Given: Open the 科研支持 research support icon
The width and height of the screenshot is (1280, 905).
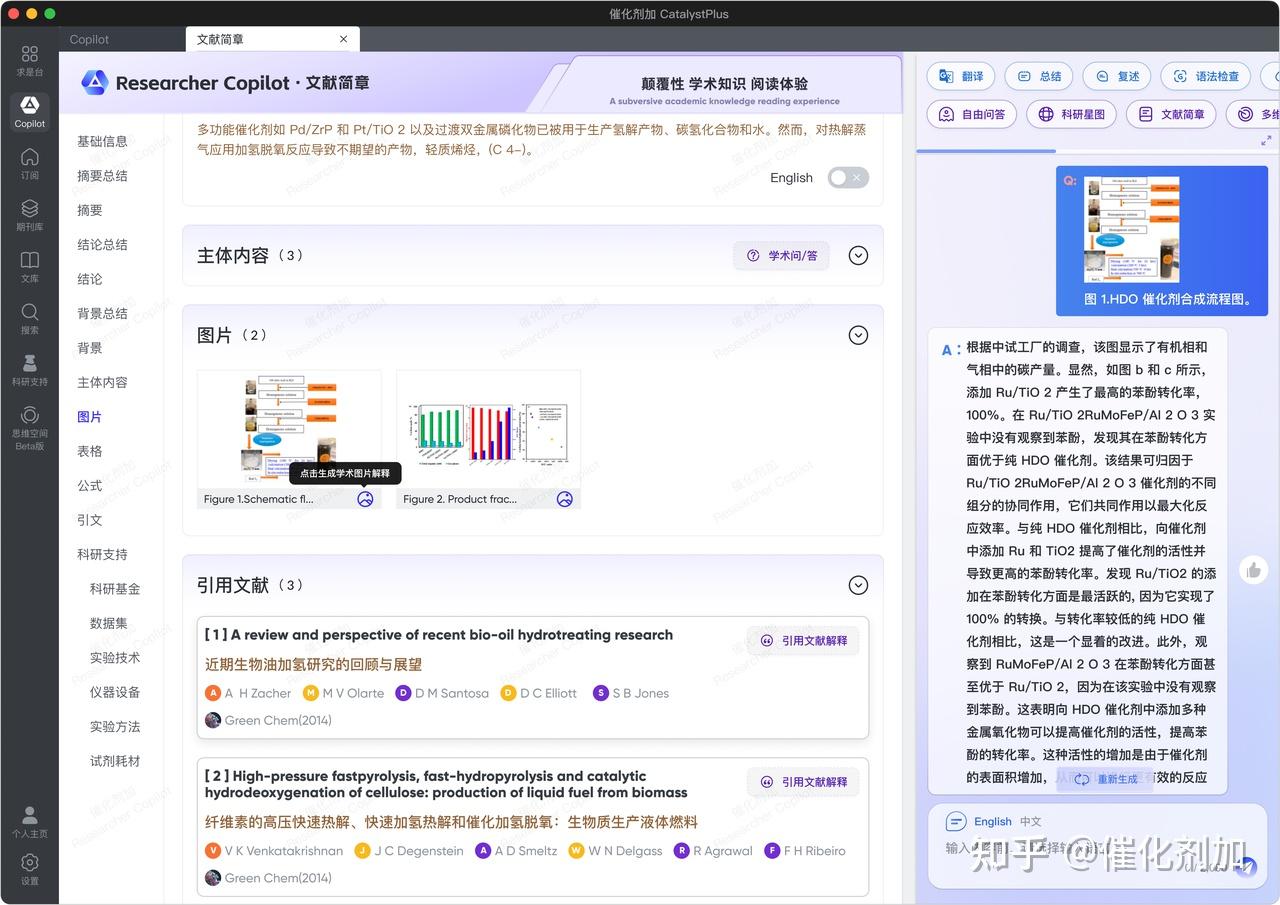Looking at the screenshot, I should (x=29, y=370).
